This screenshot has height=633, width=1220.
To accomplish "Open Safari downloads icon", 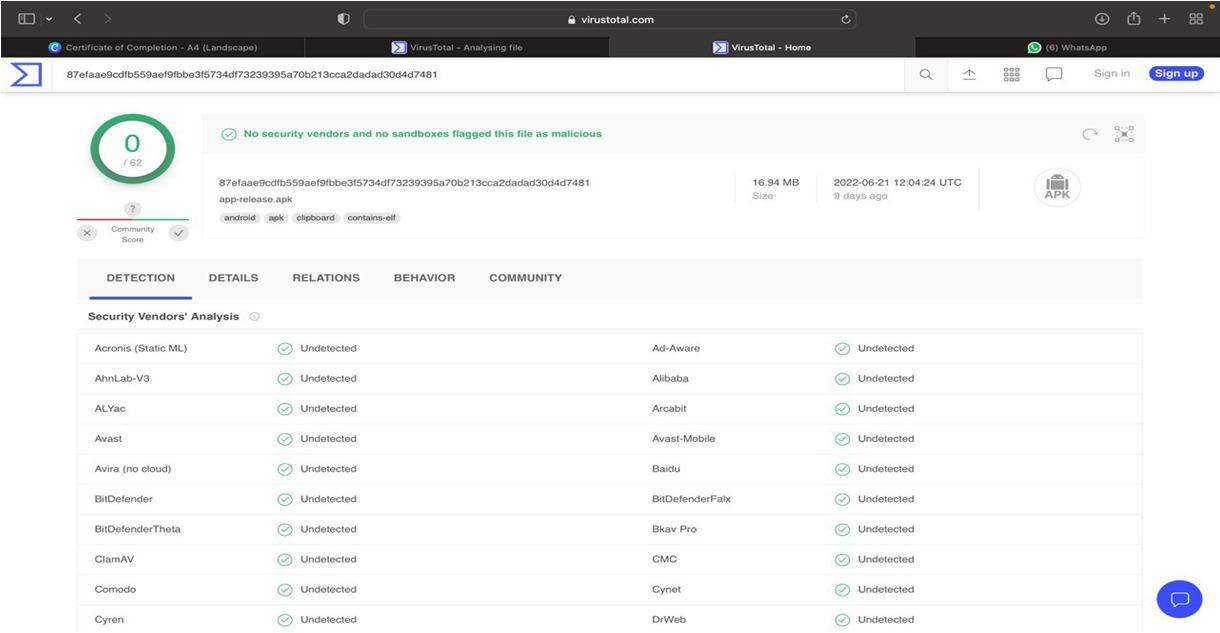I will 1102,19.
